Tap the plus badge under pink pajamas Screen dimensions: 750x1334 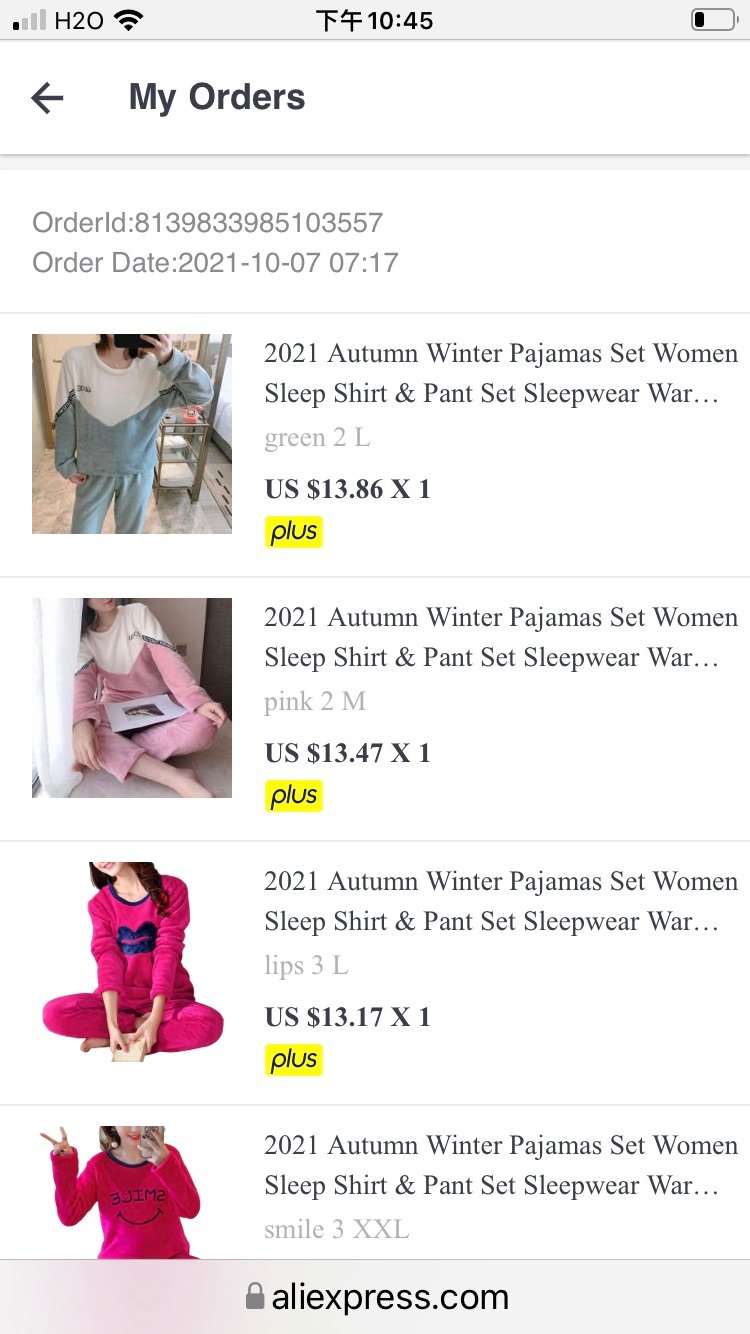[x=294, y=796]
